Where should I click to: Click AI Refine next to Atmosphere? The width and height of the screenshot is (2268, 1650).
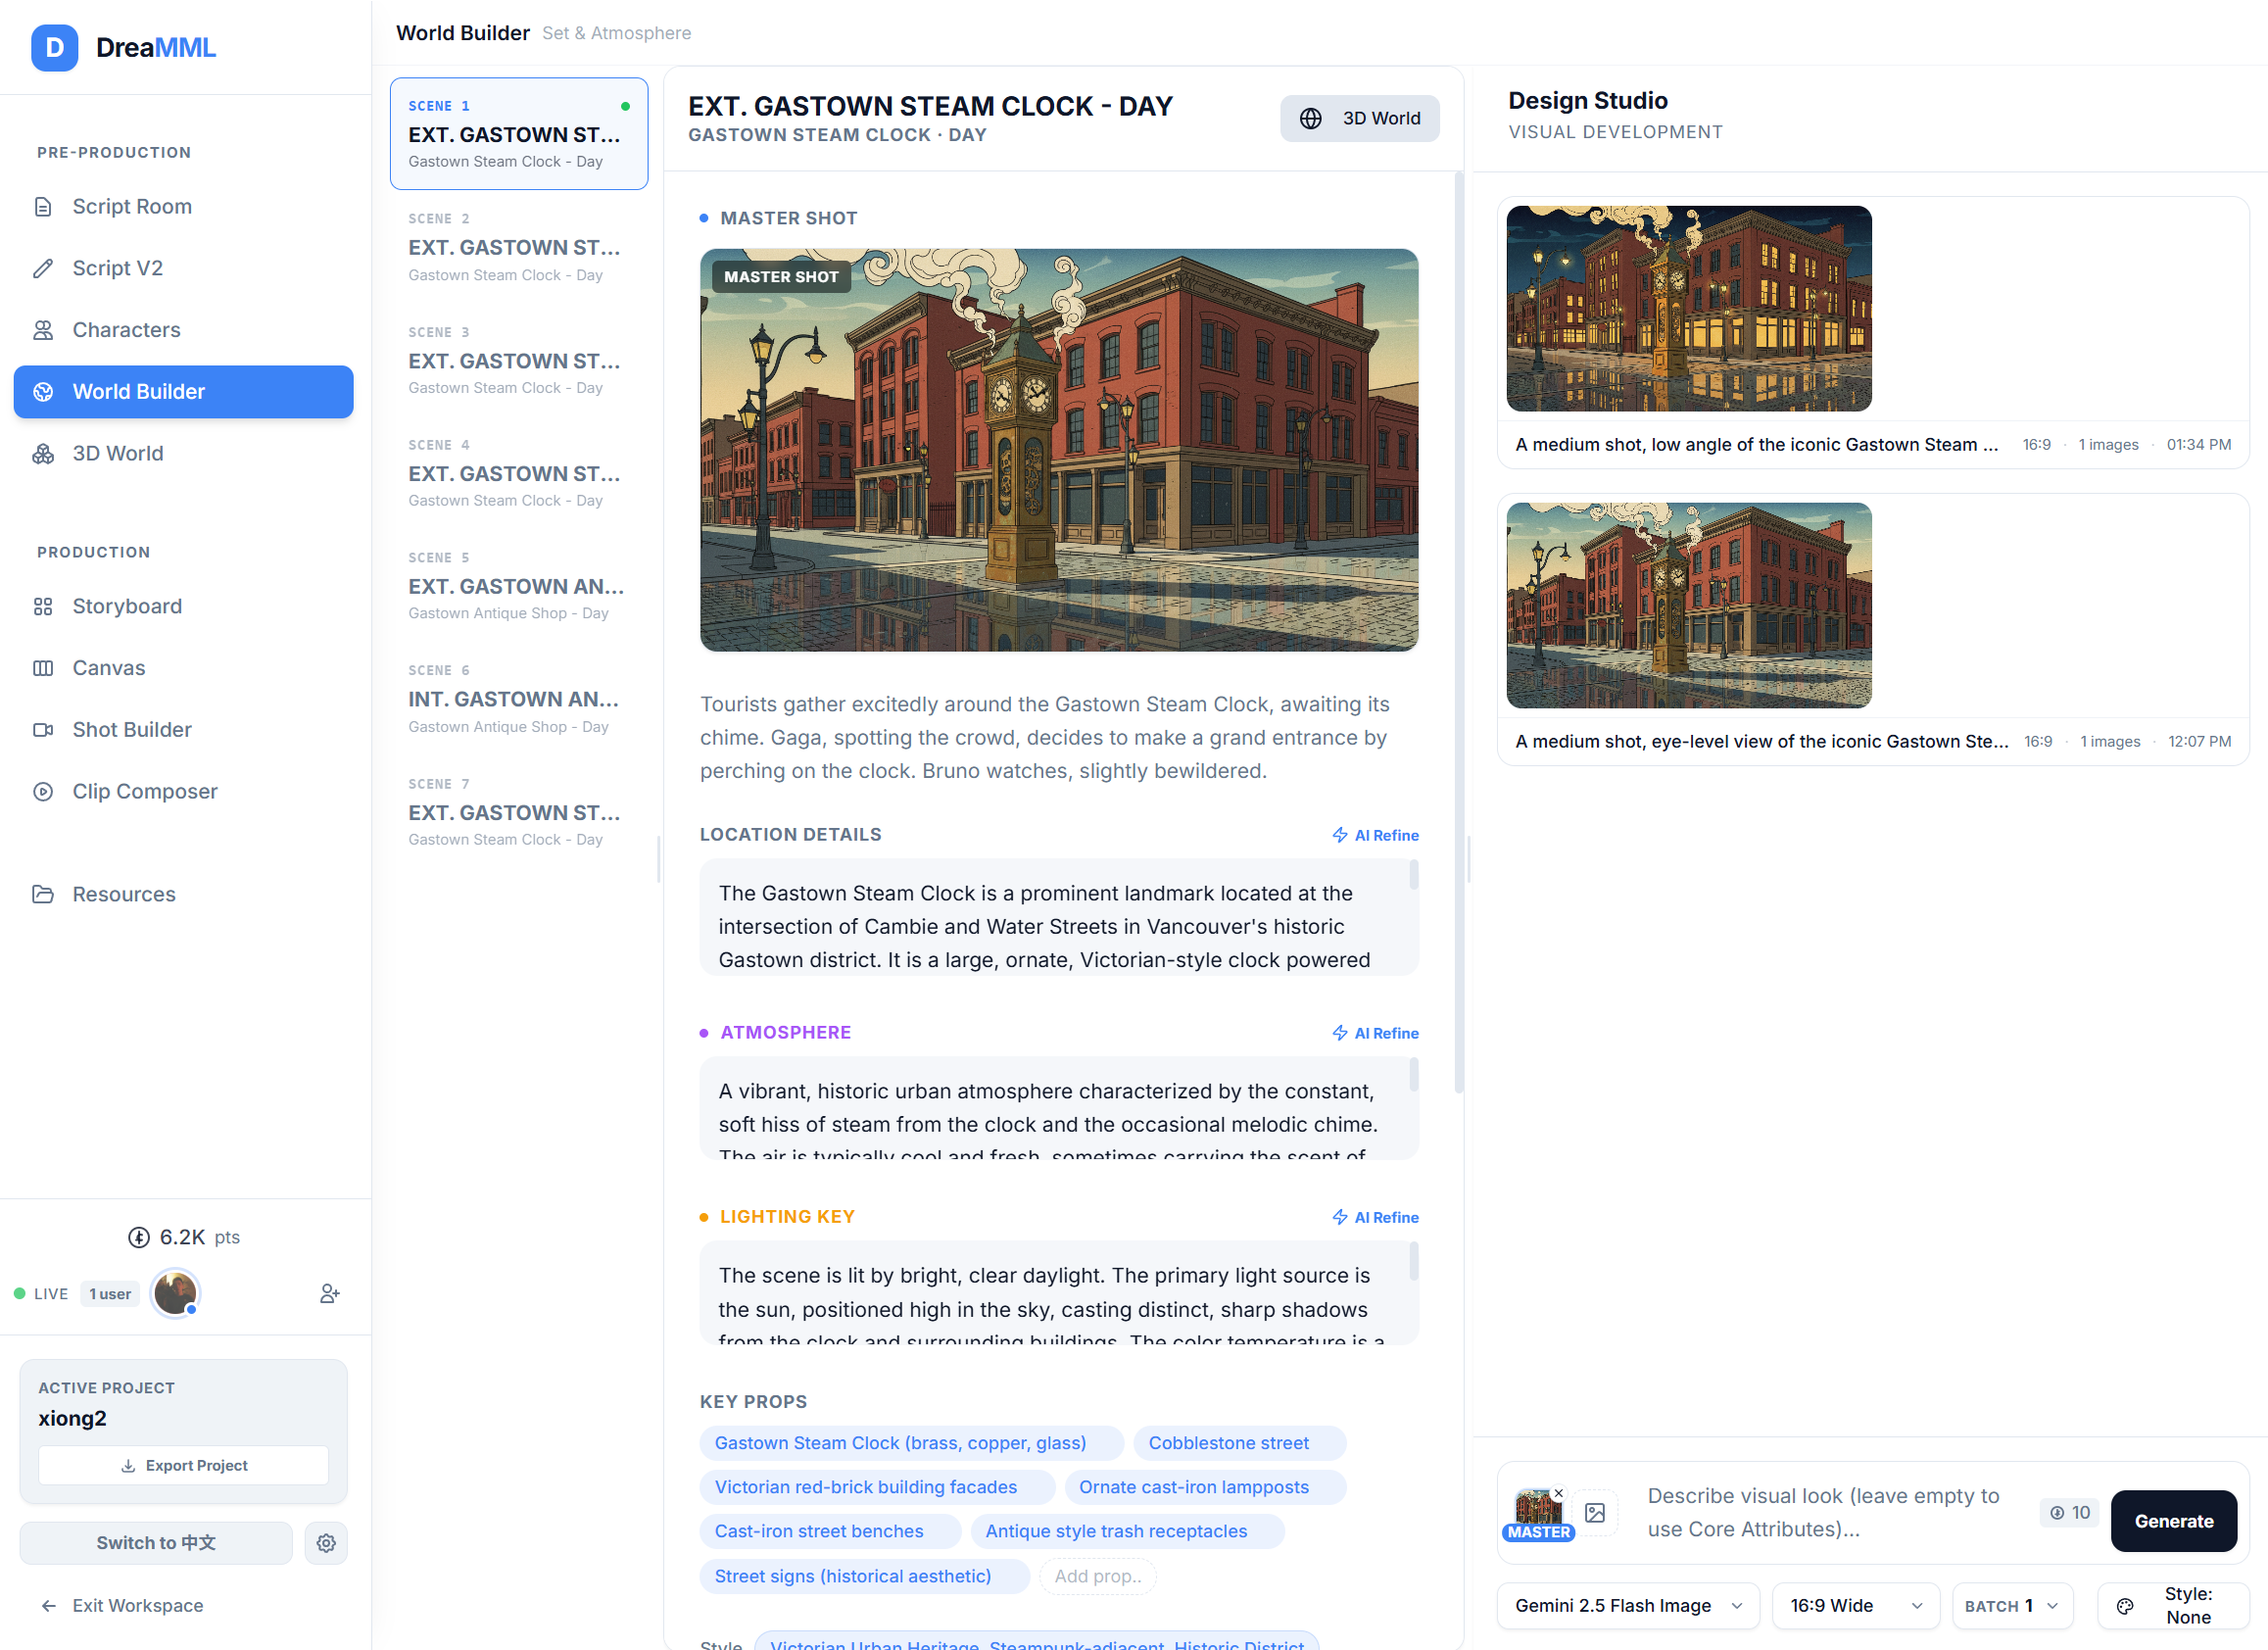[1375, 1033]
